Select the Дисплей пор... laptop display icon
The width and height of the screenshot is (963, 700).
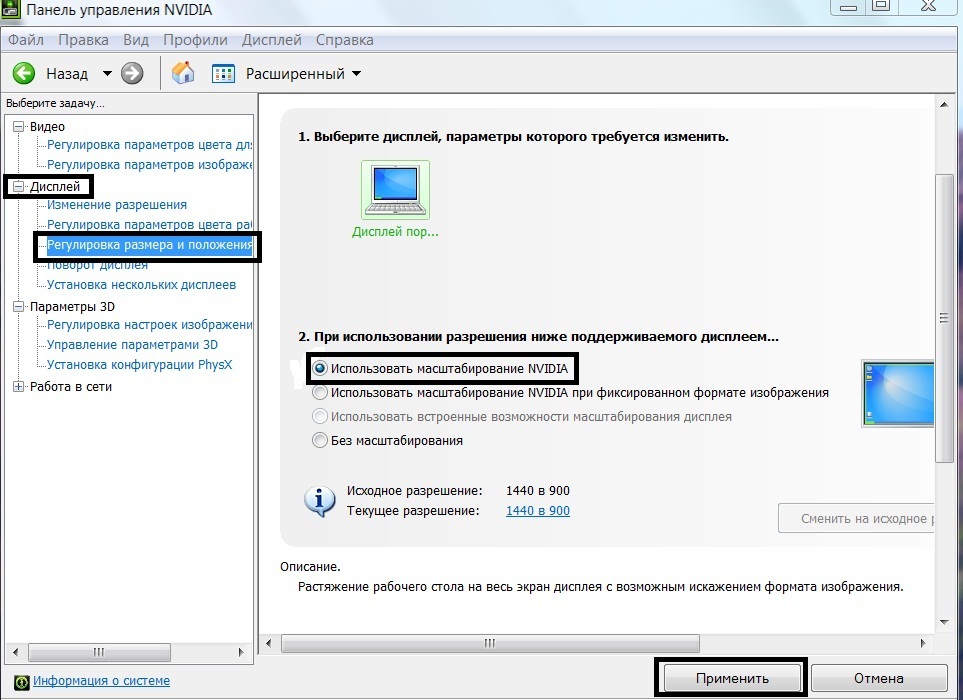click(x=395, y=190)
